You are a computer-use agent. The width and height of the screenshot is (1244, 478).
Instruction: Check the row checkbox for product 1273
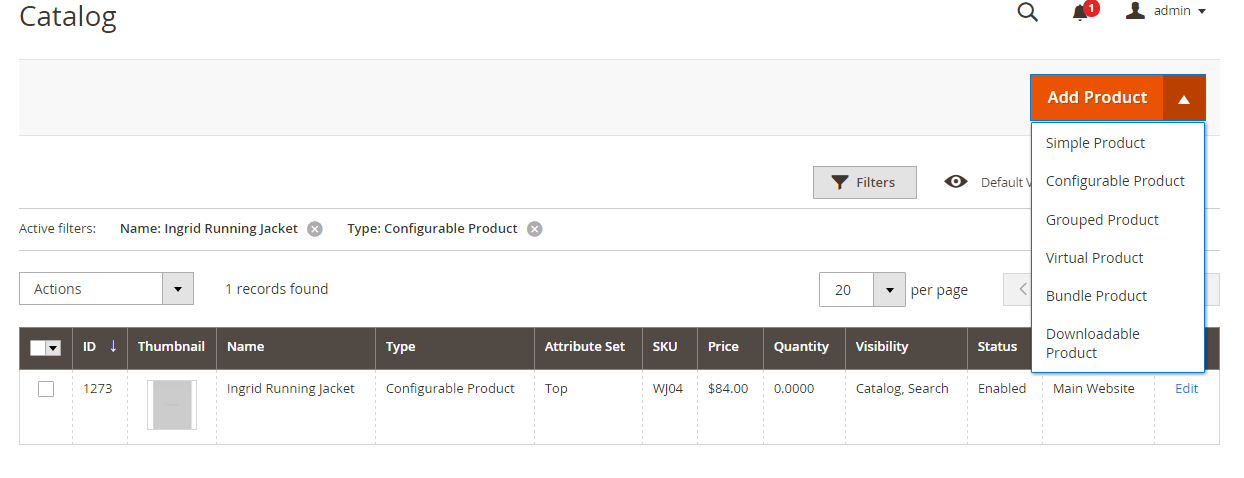click(x=46, y=389)
